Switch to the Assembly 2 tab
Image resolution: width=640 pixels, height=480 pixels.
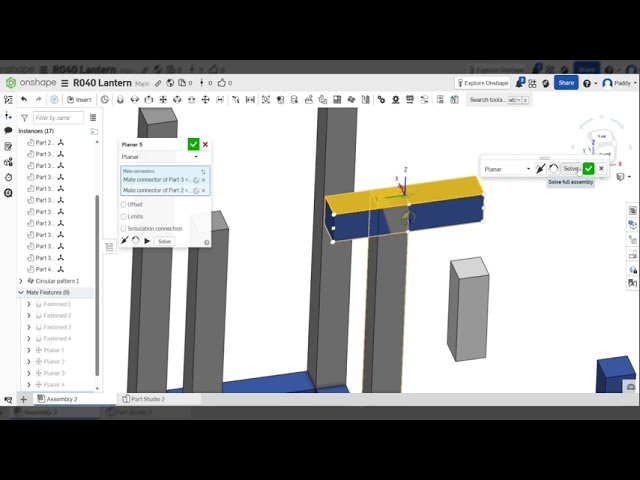click(x=62, y=399)
